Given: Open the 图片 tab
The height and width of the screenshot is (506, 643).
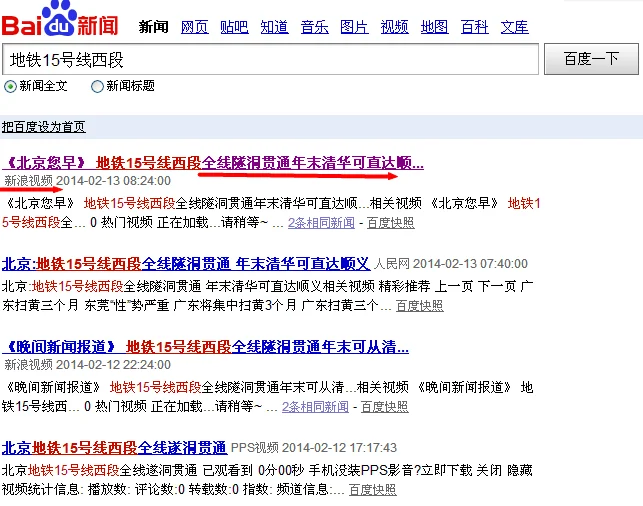Looking at the screenshot, I should click(354, 27).
